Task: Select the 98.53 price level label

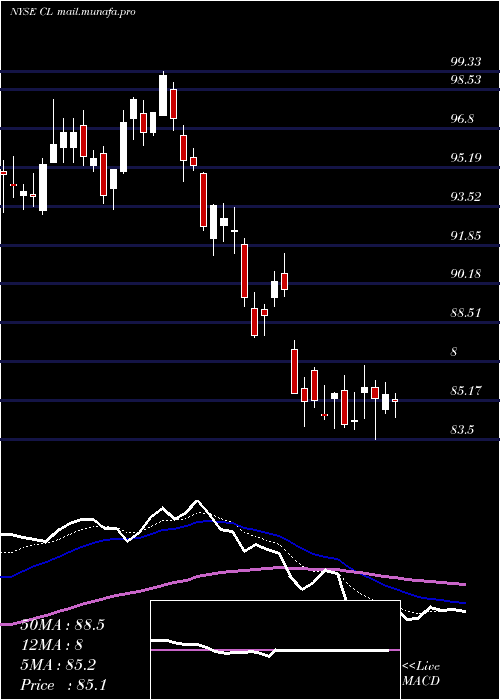Action: pos(466,80)
